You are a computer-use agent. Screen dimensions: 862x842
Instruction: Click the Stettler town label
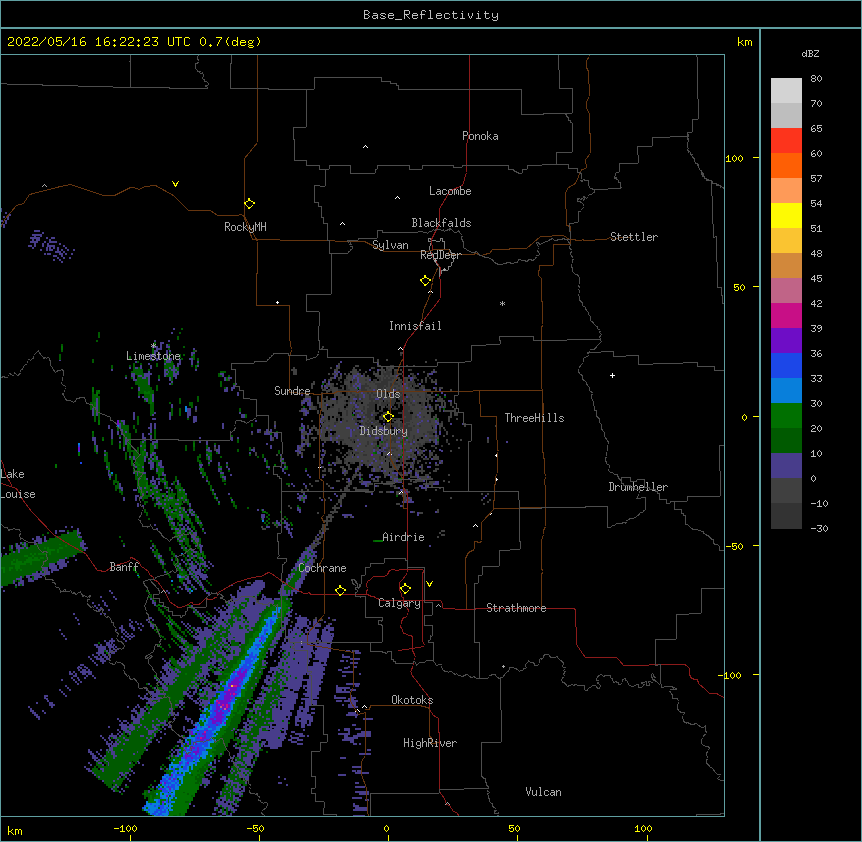634,237
